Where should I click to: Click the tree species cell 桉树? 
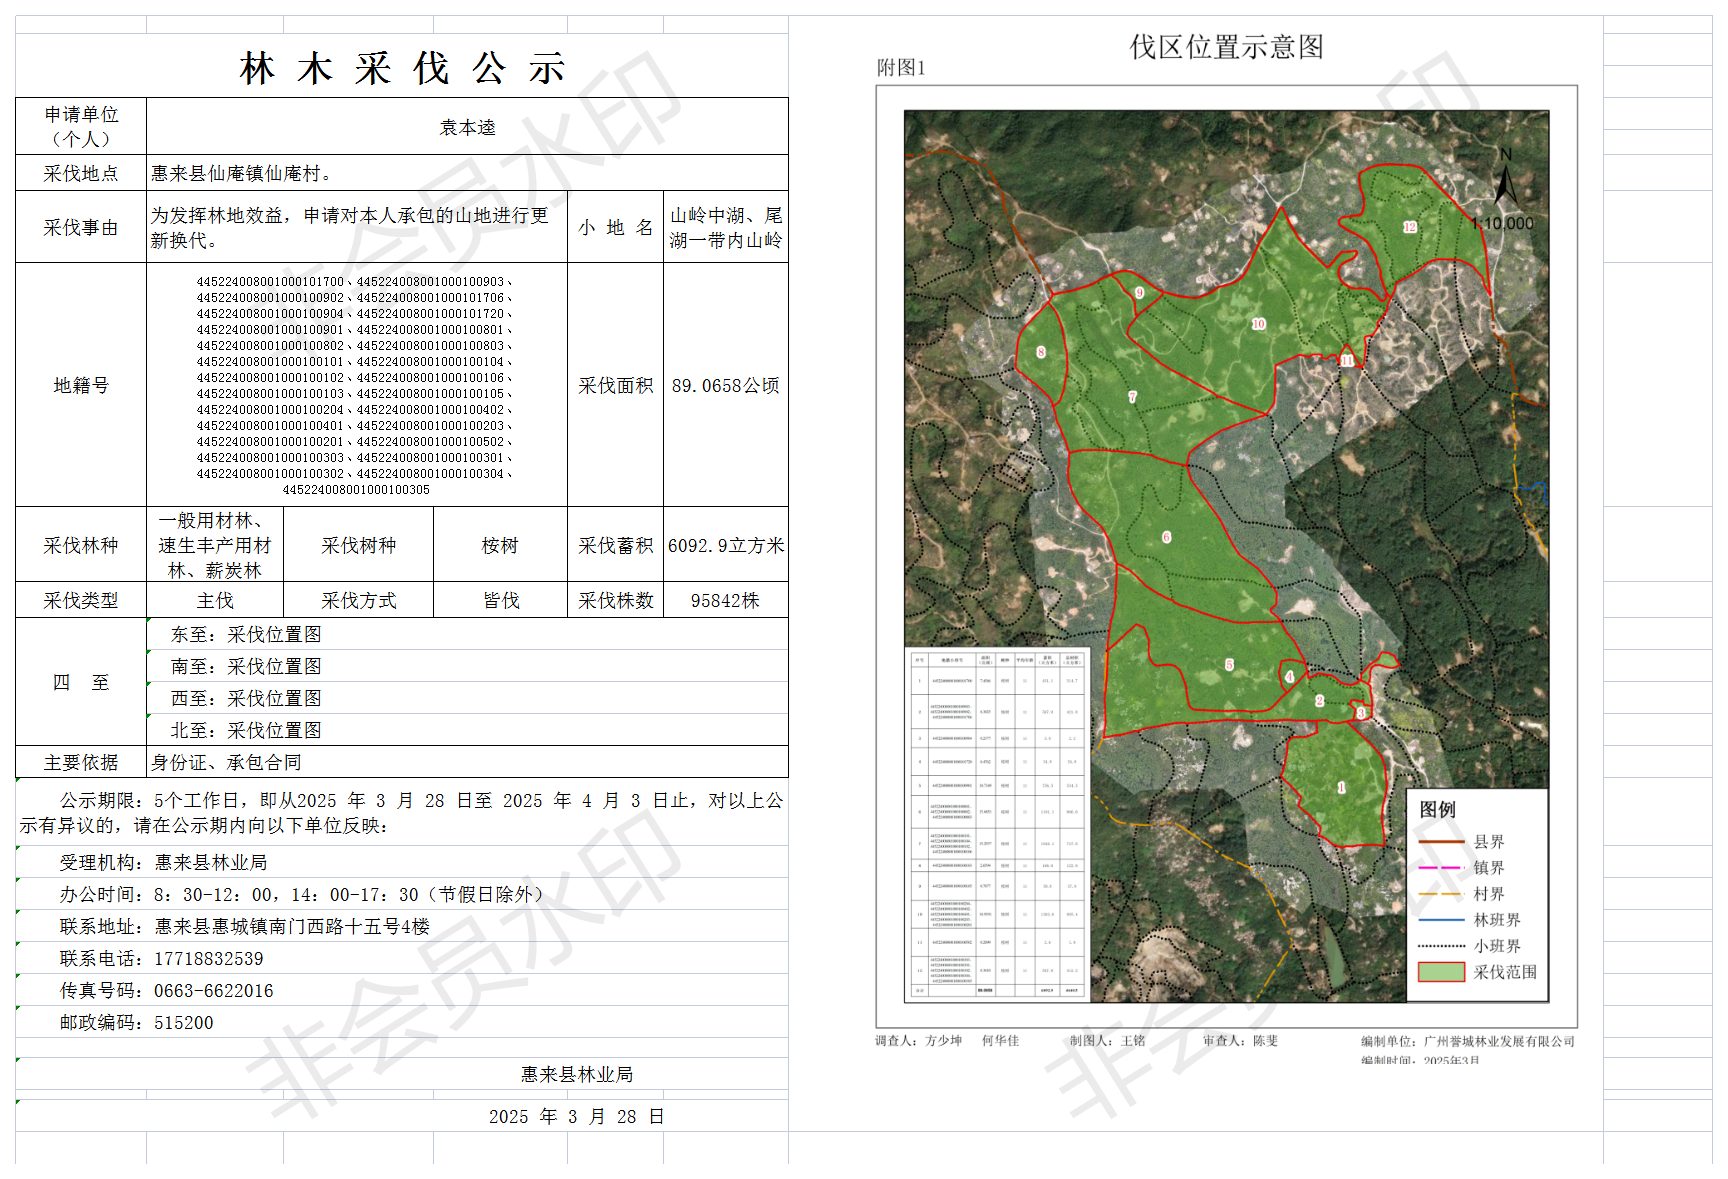(x=500, y=545)
